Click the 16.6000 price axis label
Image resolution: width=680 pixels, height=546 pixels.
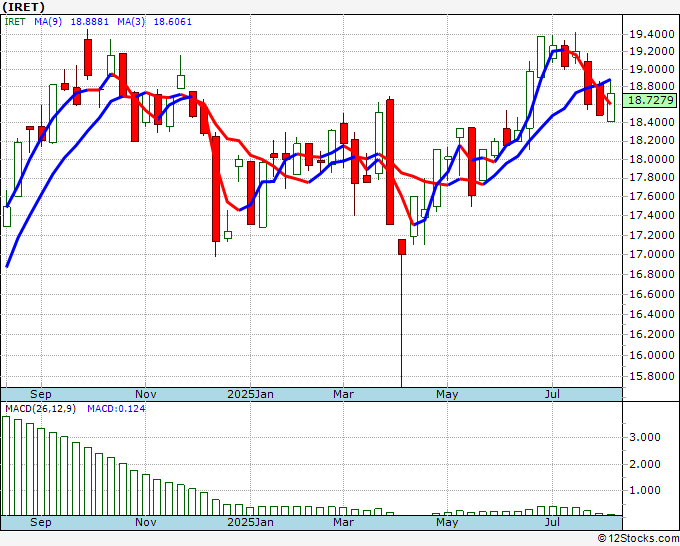[652, 294]
